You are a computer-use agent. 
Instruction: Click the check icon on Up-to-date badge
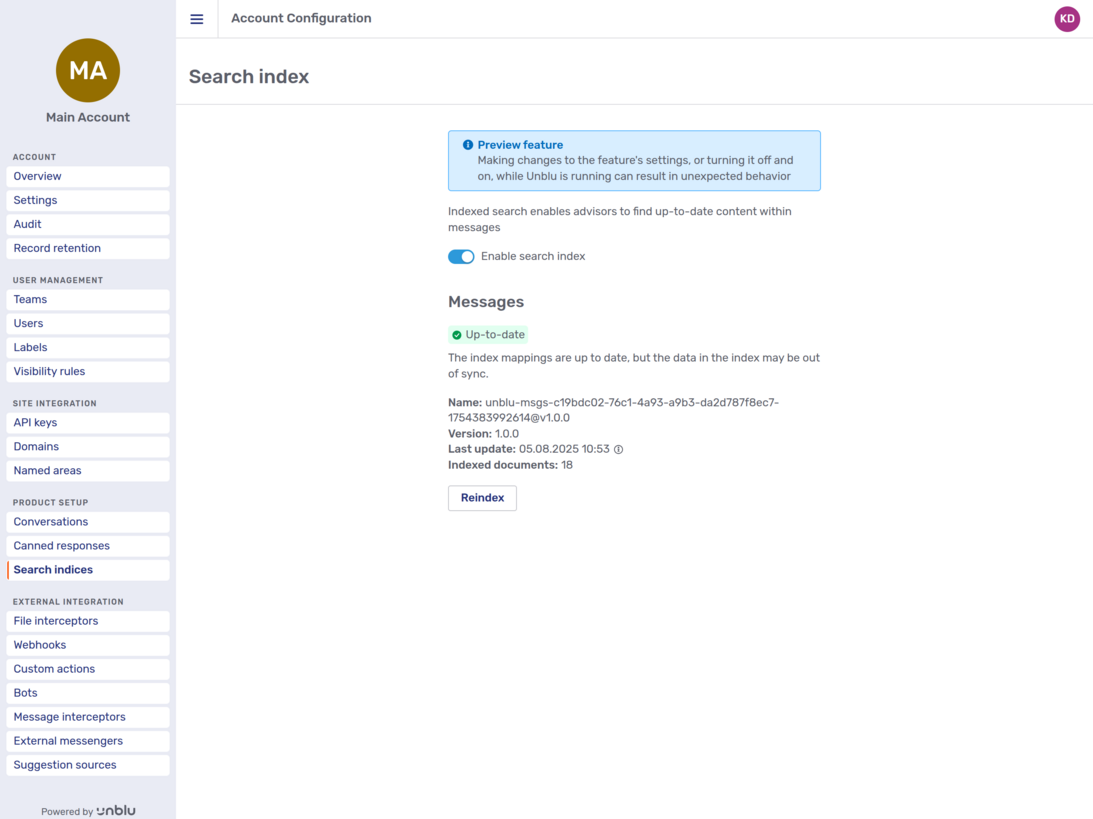point(456,333)
